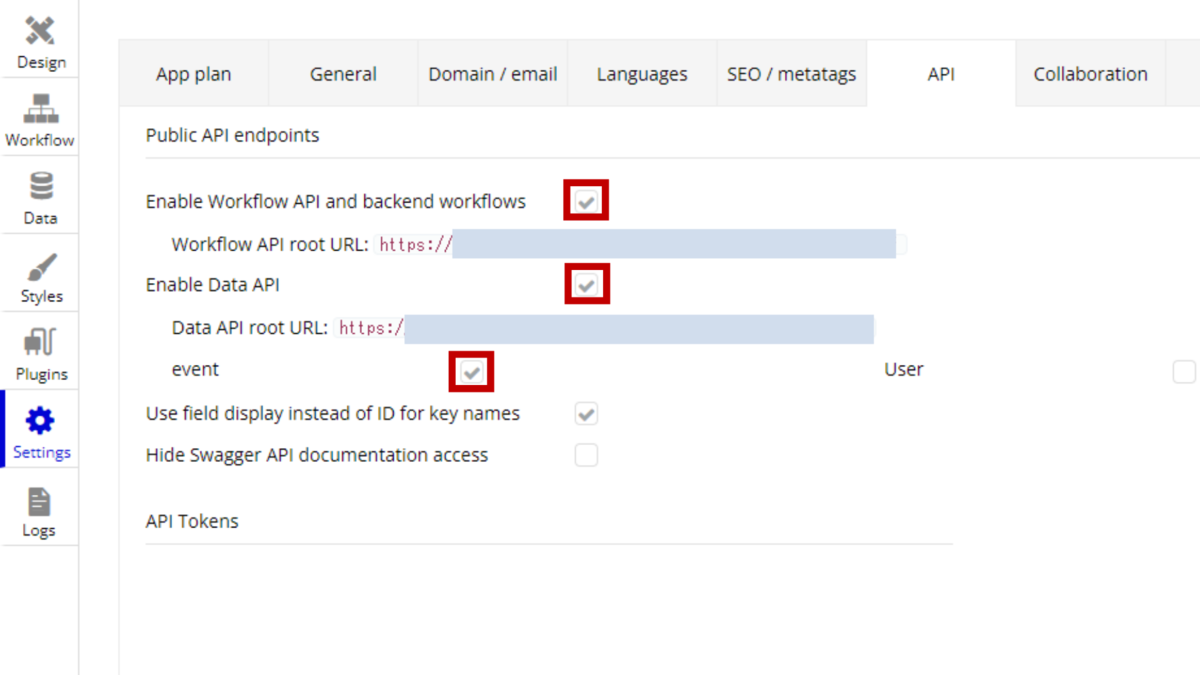This screenshot has height=675, width=1200.
Task: Click the Public API endpoints heading
Action: click(x=233, y=135)
